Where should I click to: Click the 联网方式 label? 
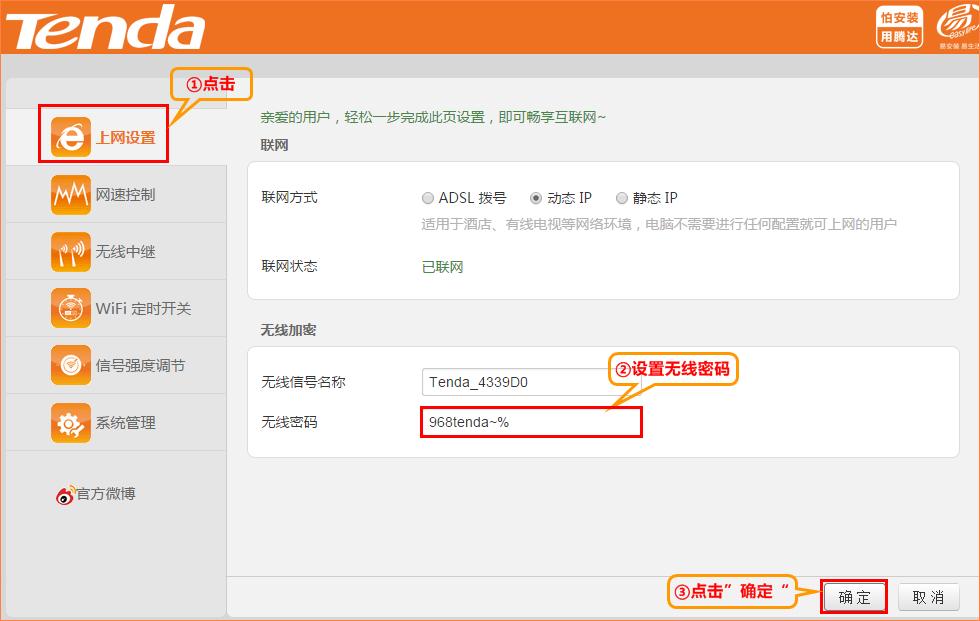point(289,197)
